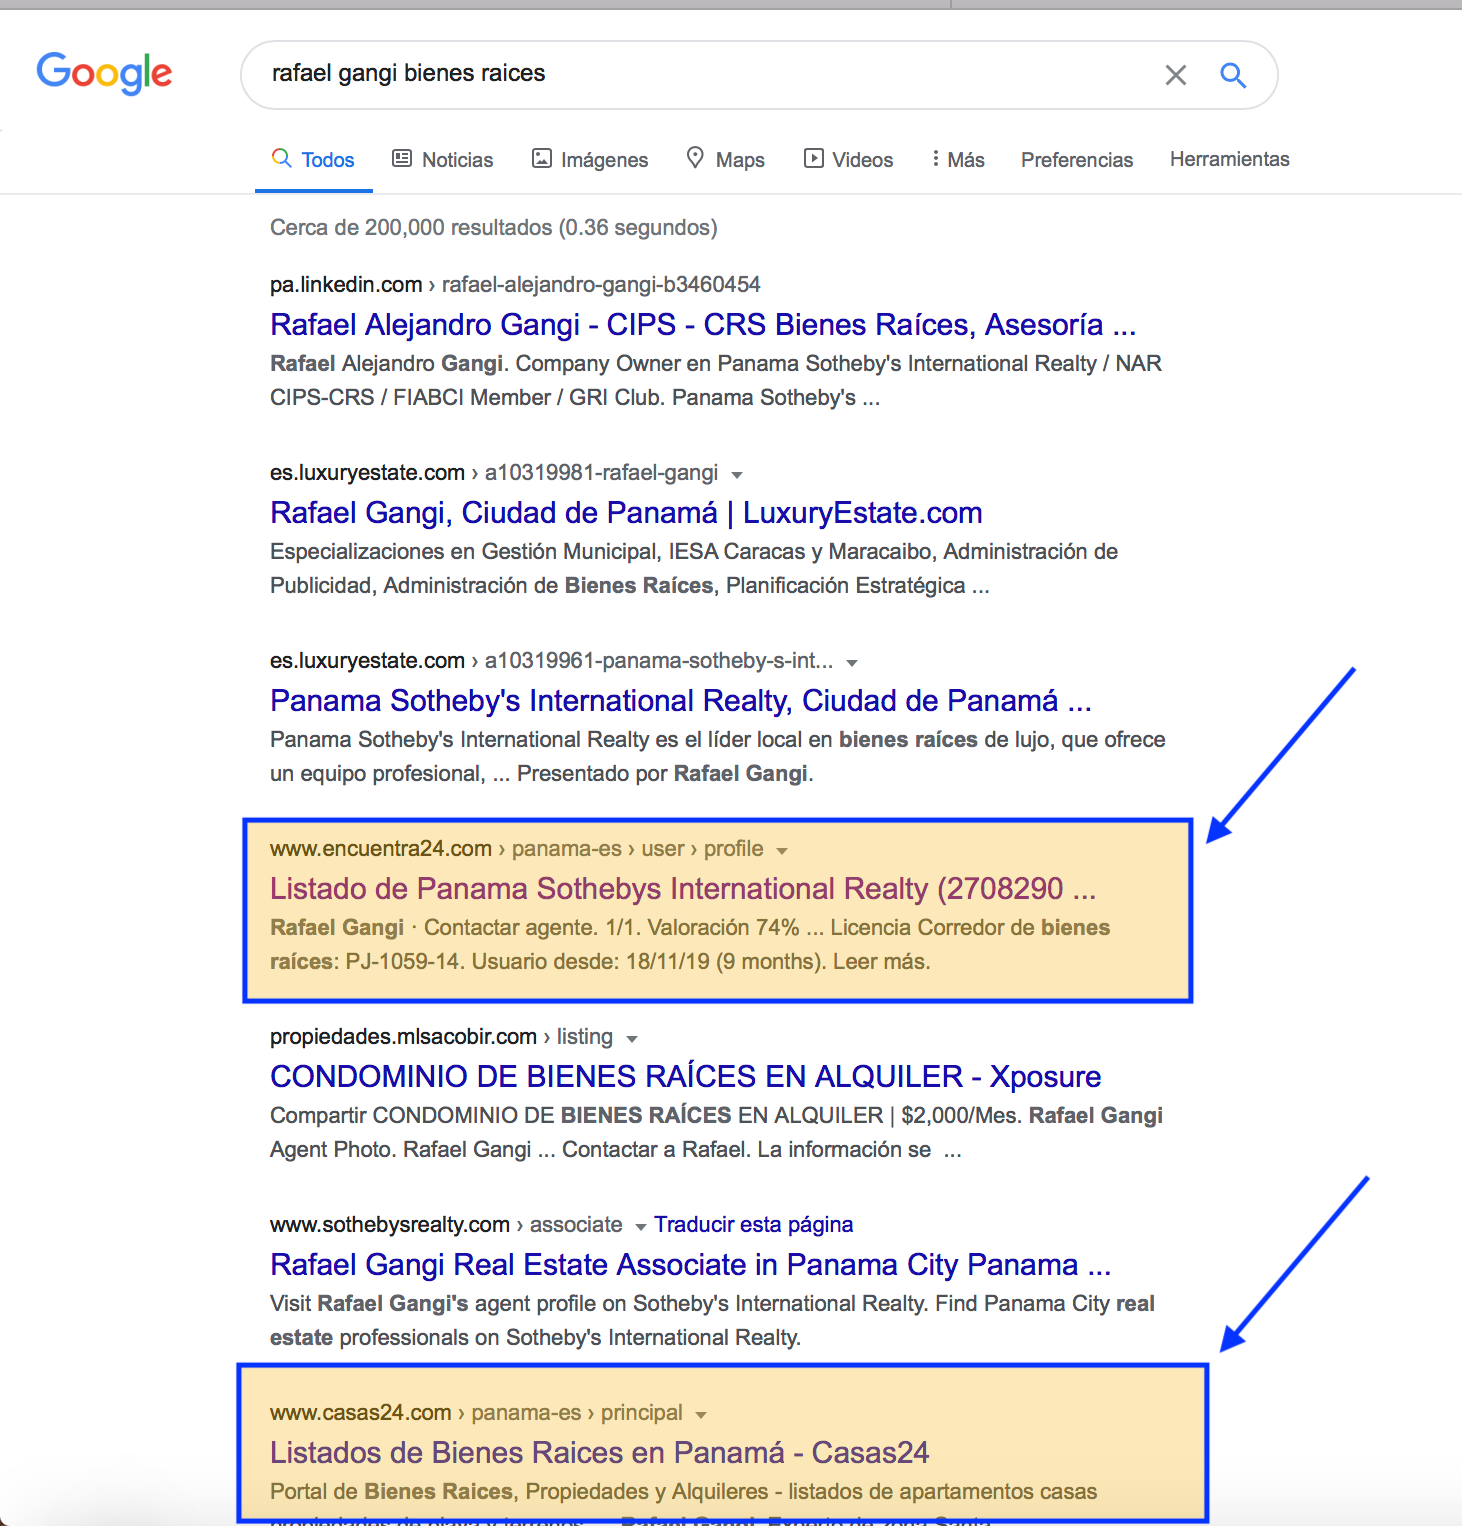Select the Todos tab
Viewport: 1462px width, 1526px height.
314,160
